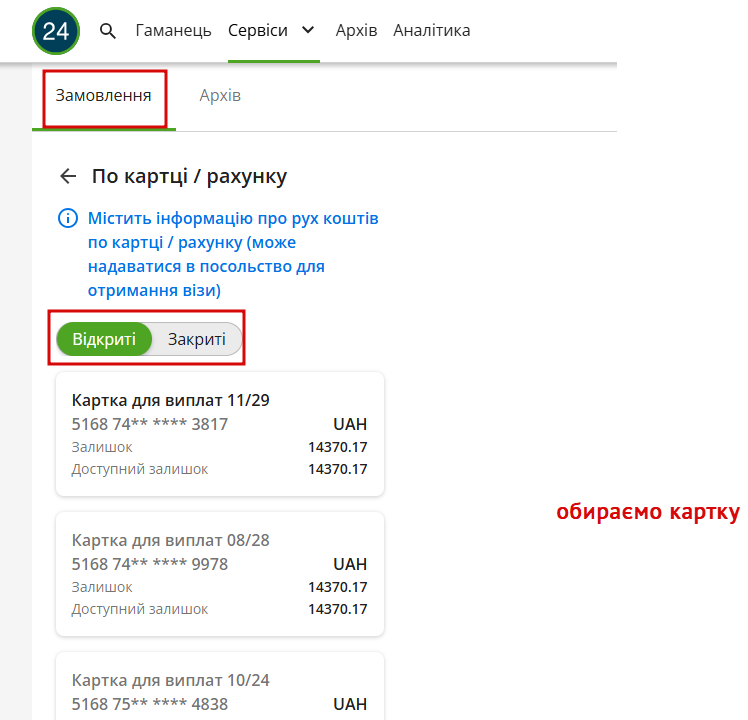Open the Сервіси menu item
Screen dimensions: 748x720
coord(258,31)
